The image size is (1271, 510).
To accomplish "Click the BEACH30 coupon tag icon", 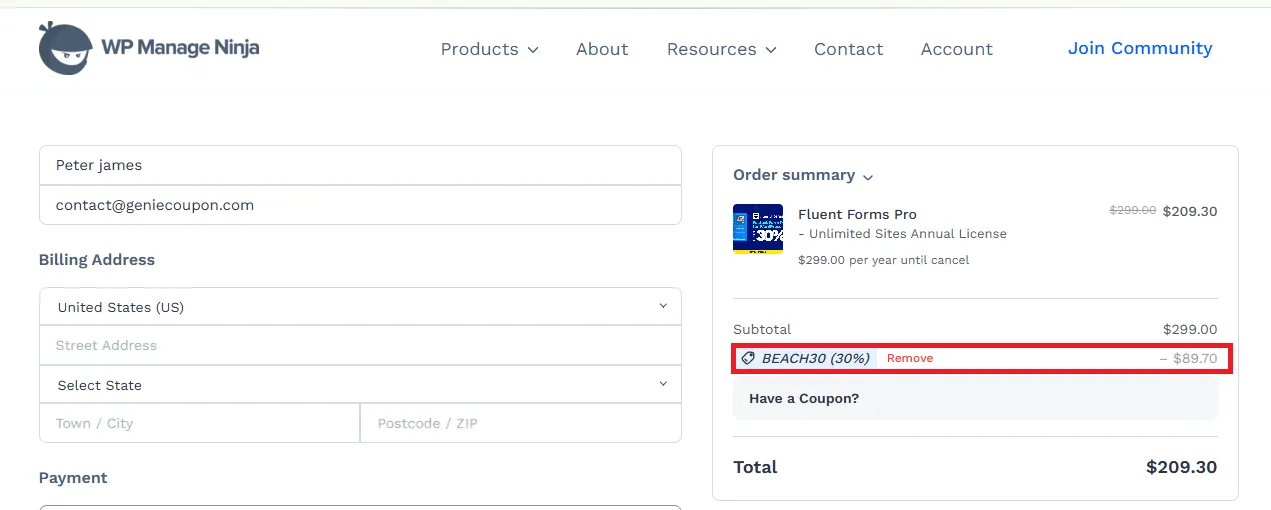I will (x=748, y=358).
